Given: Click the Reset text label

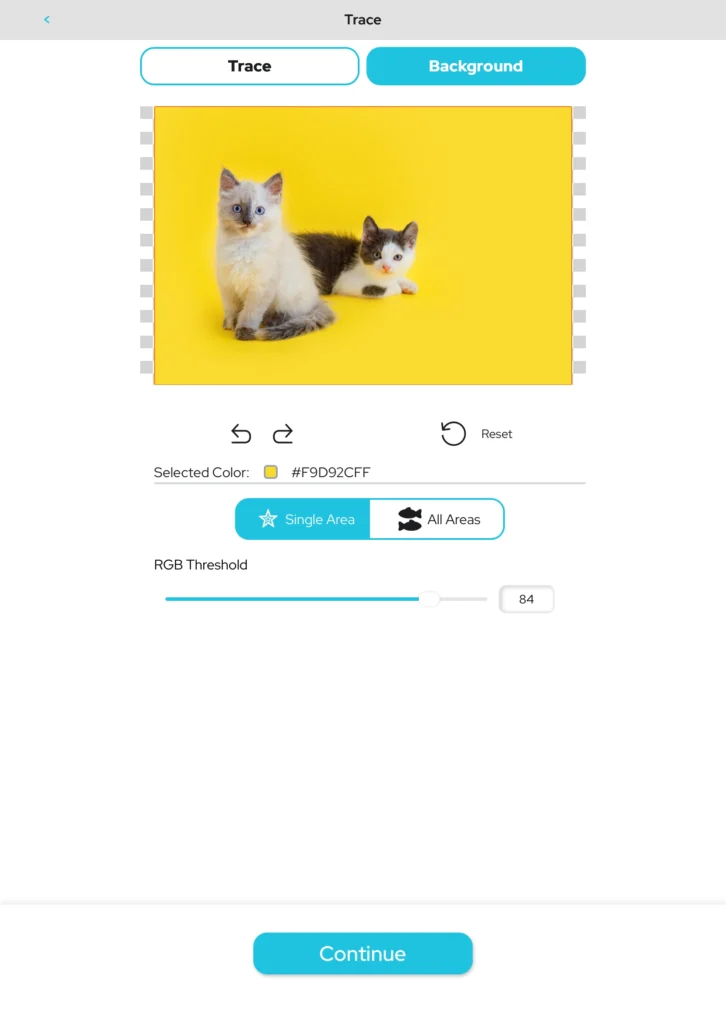Looking at the screenshot, I should (x=496, y=434).
